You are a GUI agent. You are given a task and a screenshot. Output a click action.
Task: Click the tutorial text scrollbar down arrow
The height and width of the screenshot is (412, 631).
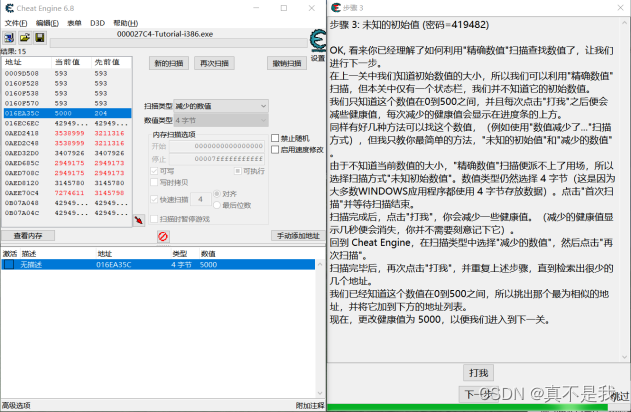pos(625,357)
